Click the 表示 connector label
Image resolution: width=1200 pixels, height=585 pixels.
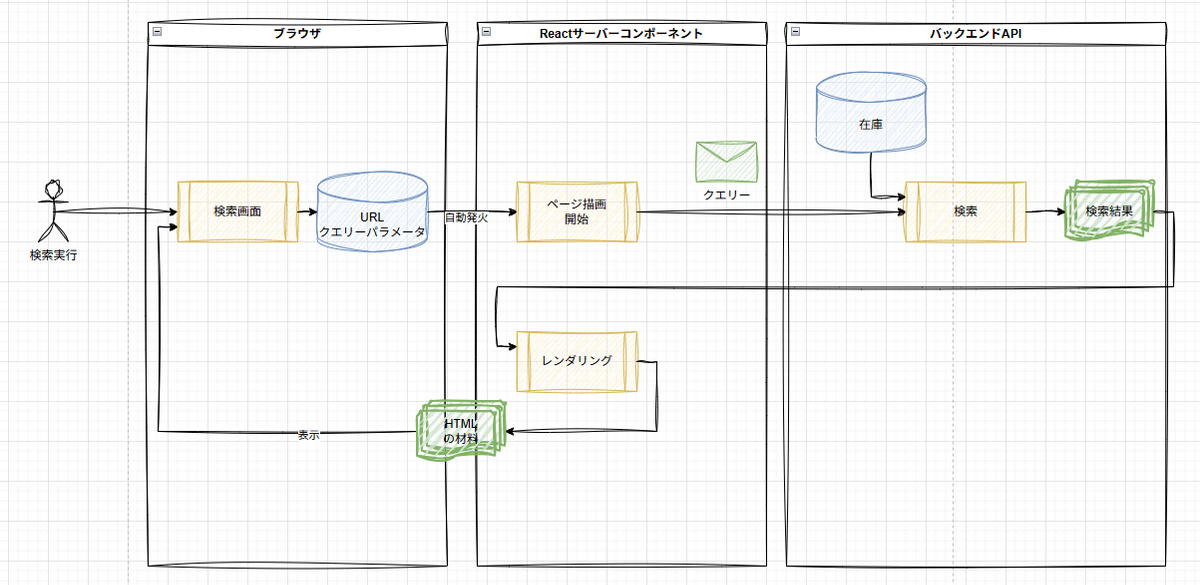(x=309, y=435)
